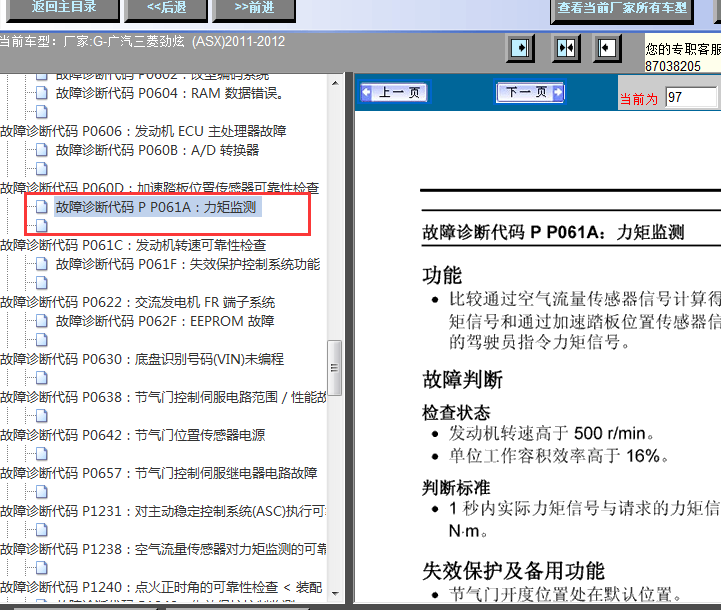Click document icon beside P060B entry
Viewport: 721px width, 610px height.
pyautogui.click(x=42, y=150)
